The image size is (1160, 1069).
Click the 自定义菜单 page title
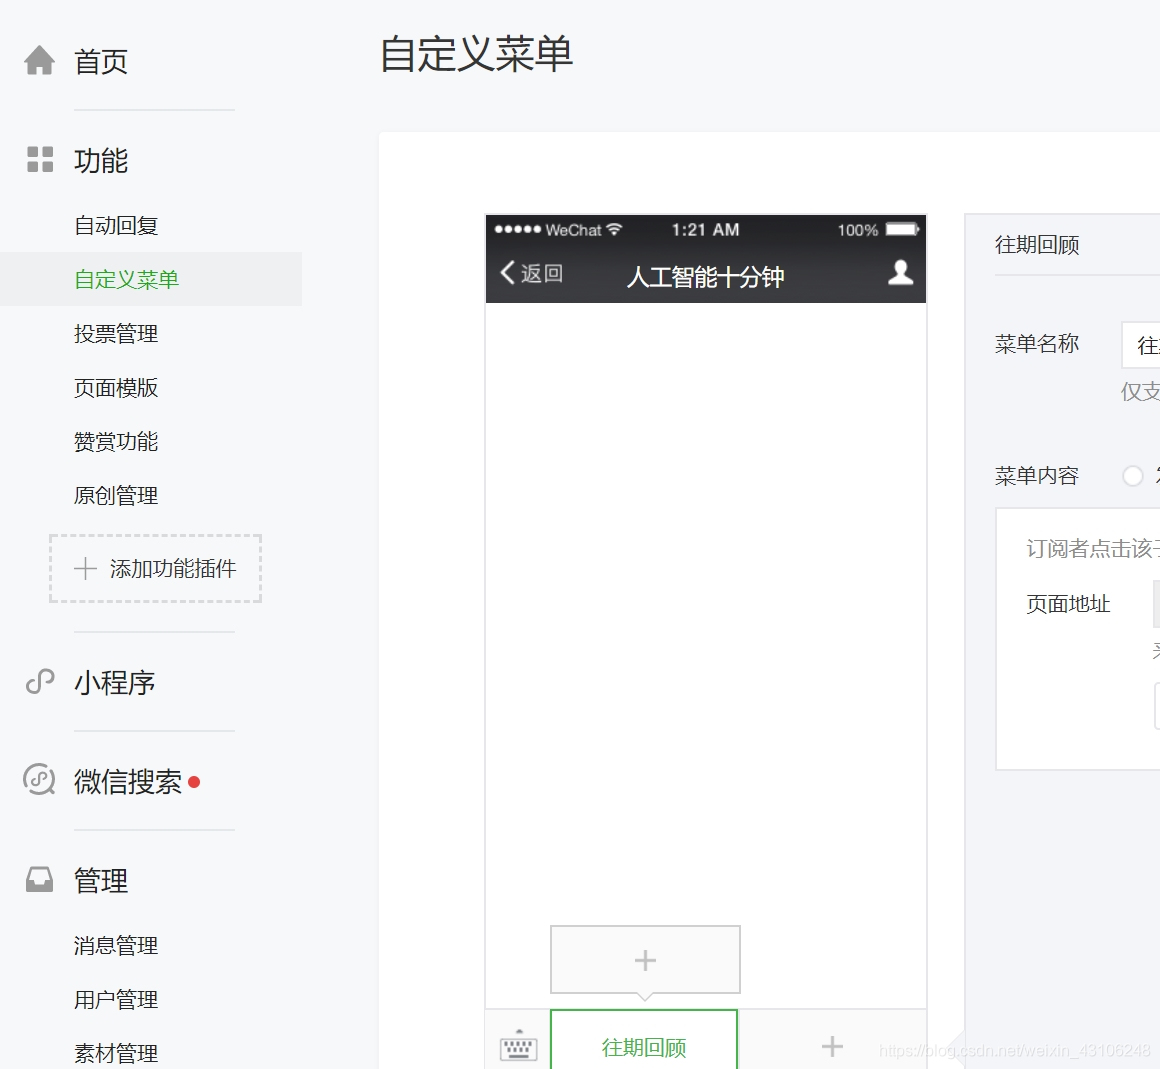point(476,54)
